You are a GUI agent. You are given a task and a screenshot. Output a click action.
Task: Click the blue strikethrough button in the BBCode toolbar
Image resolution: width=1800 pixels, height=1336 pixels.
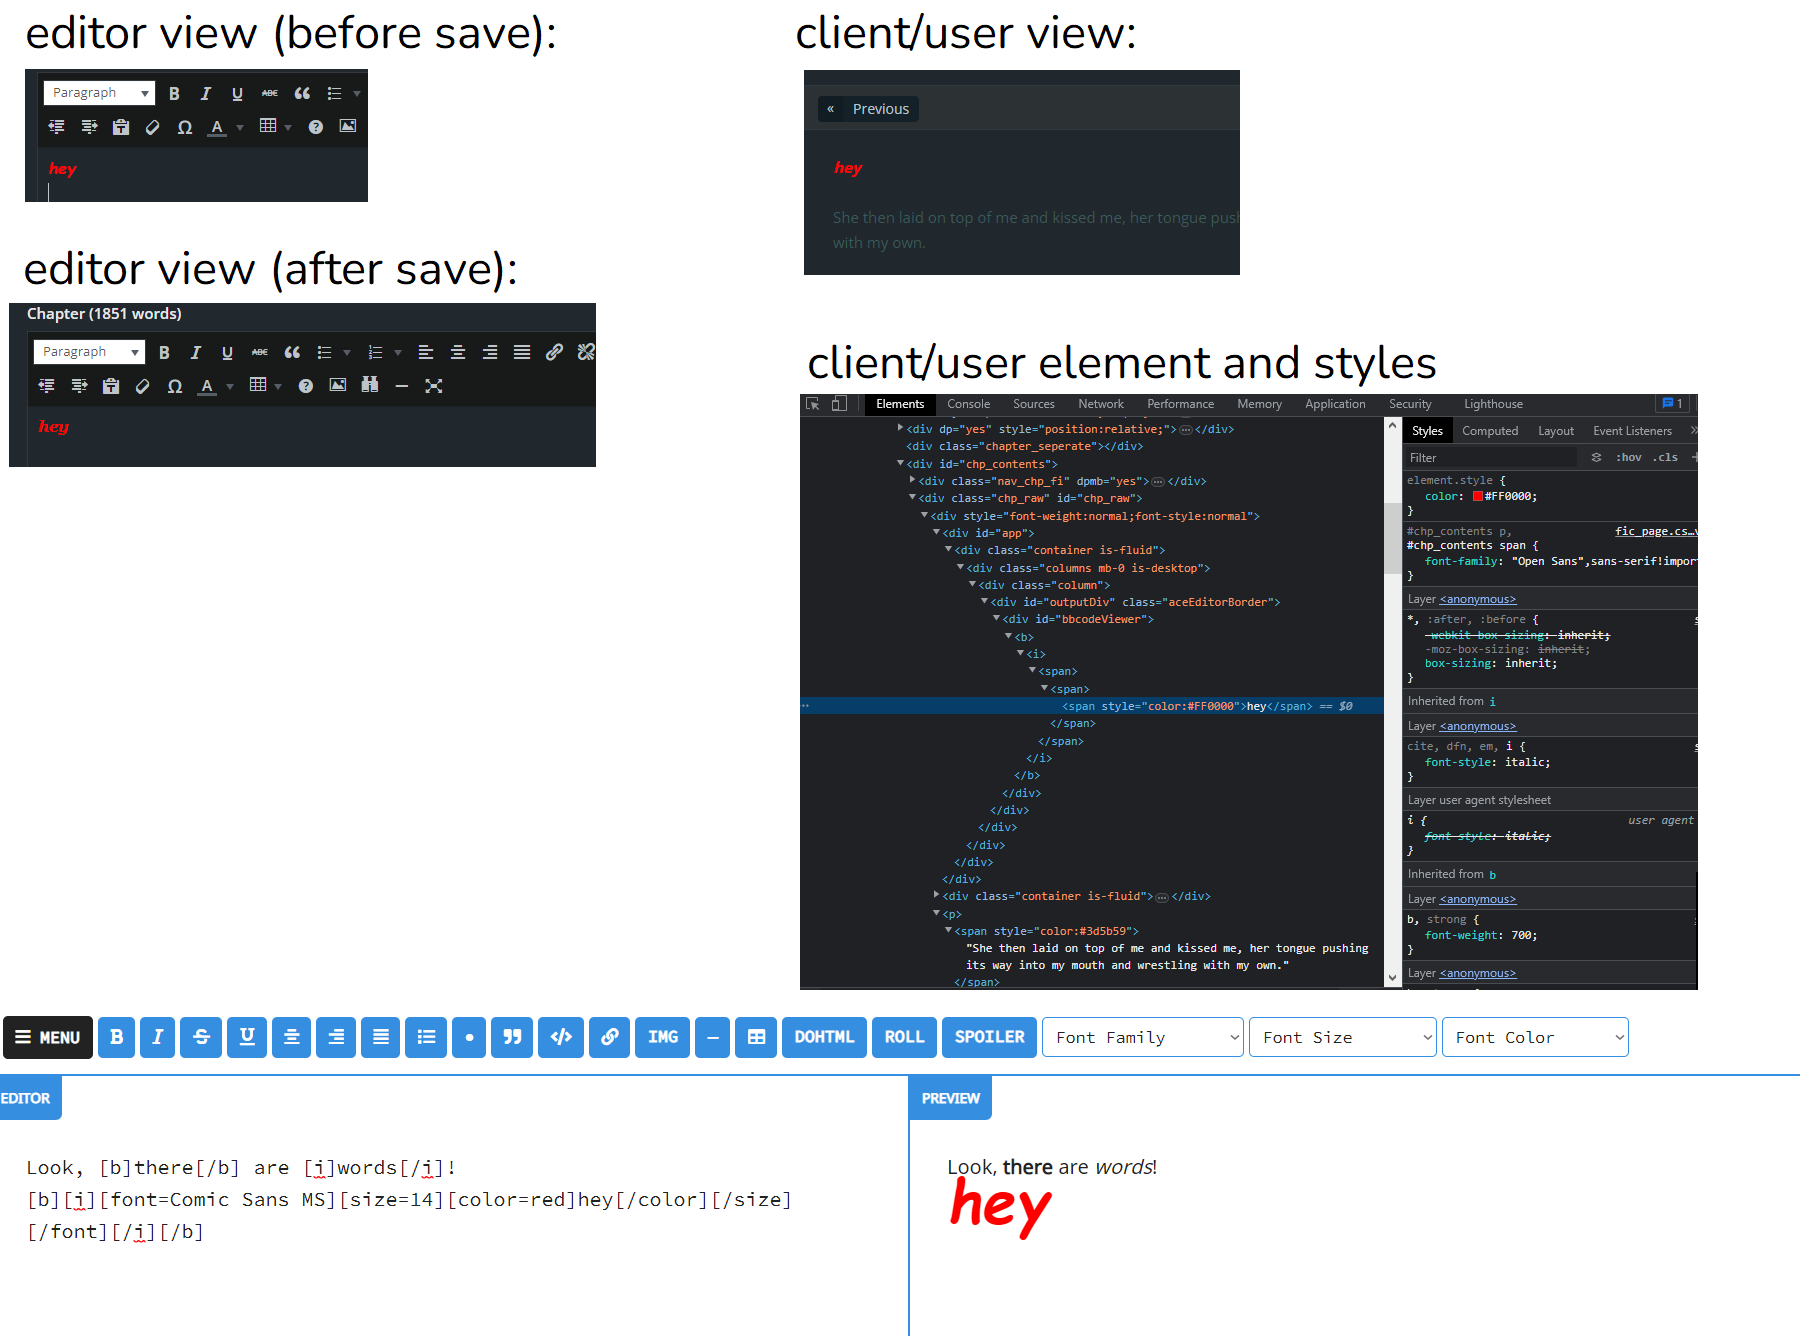point(201,1037)
